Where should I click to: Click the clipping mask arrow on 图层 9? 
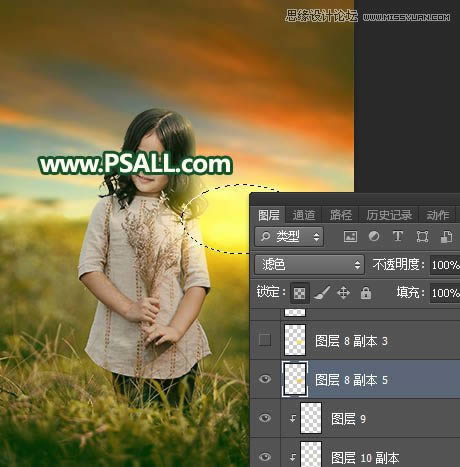coord(293,419)
